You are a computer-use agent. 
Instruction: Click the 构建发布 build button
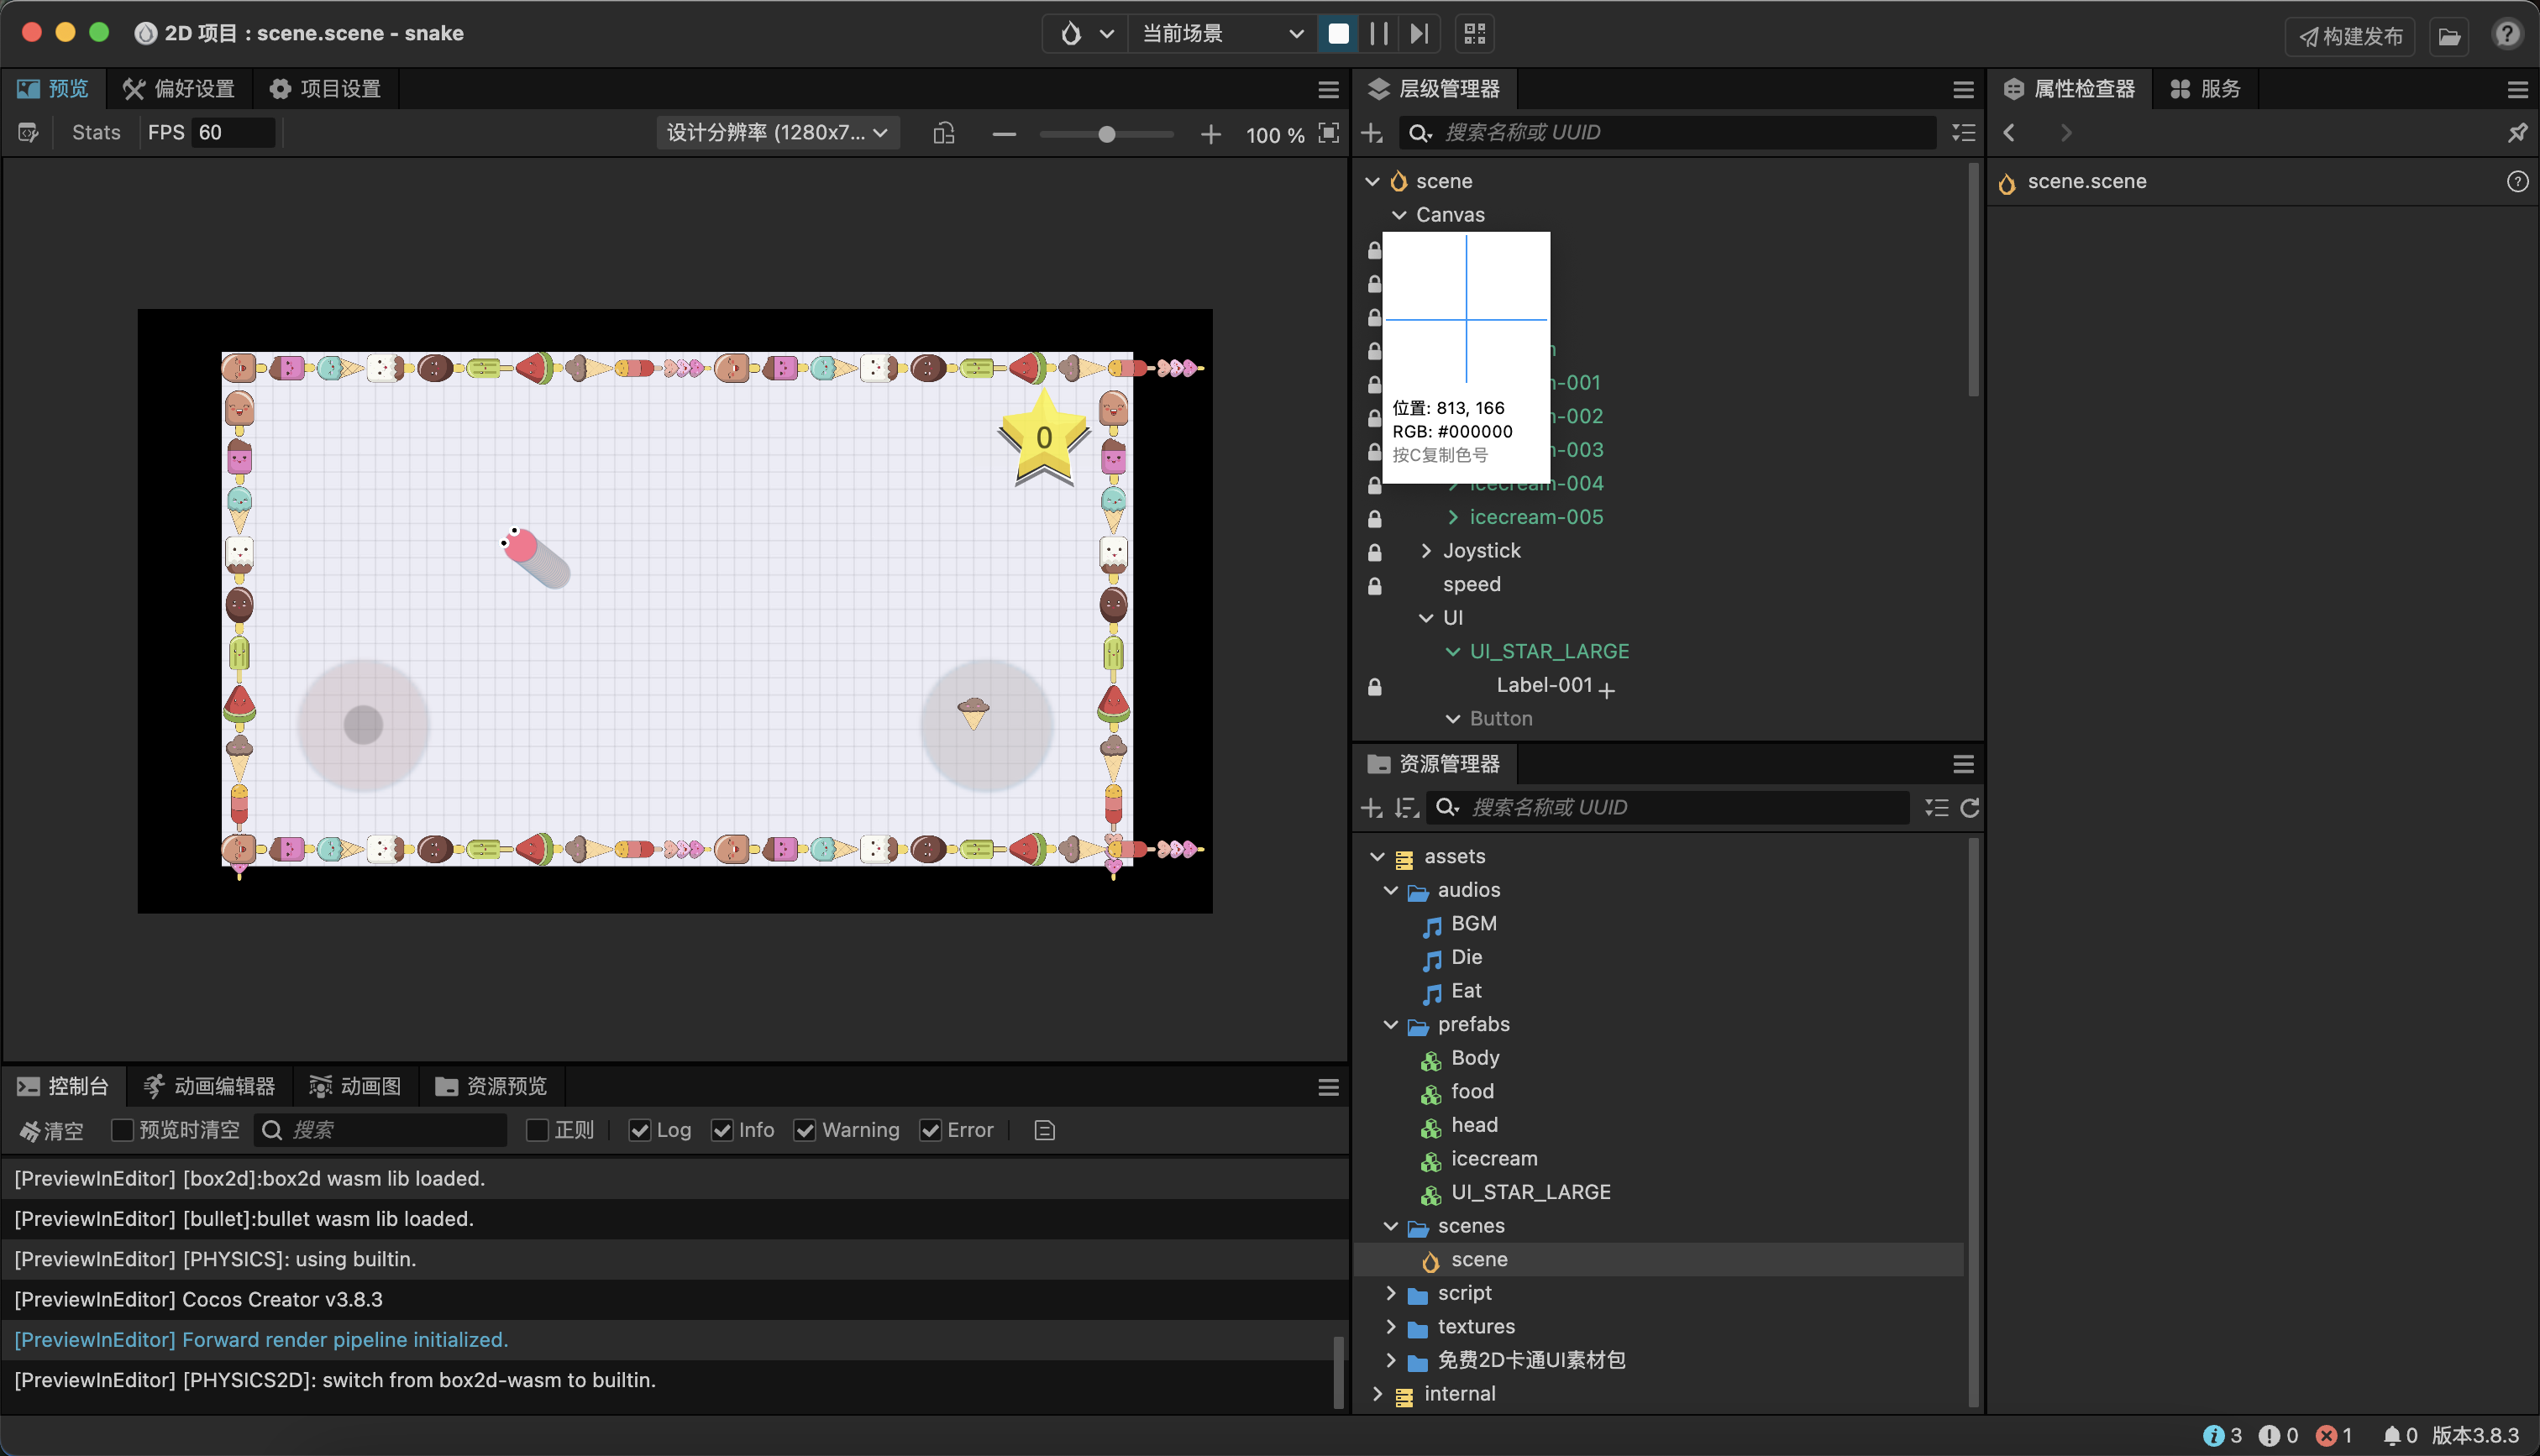[2350, 36]
